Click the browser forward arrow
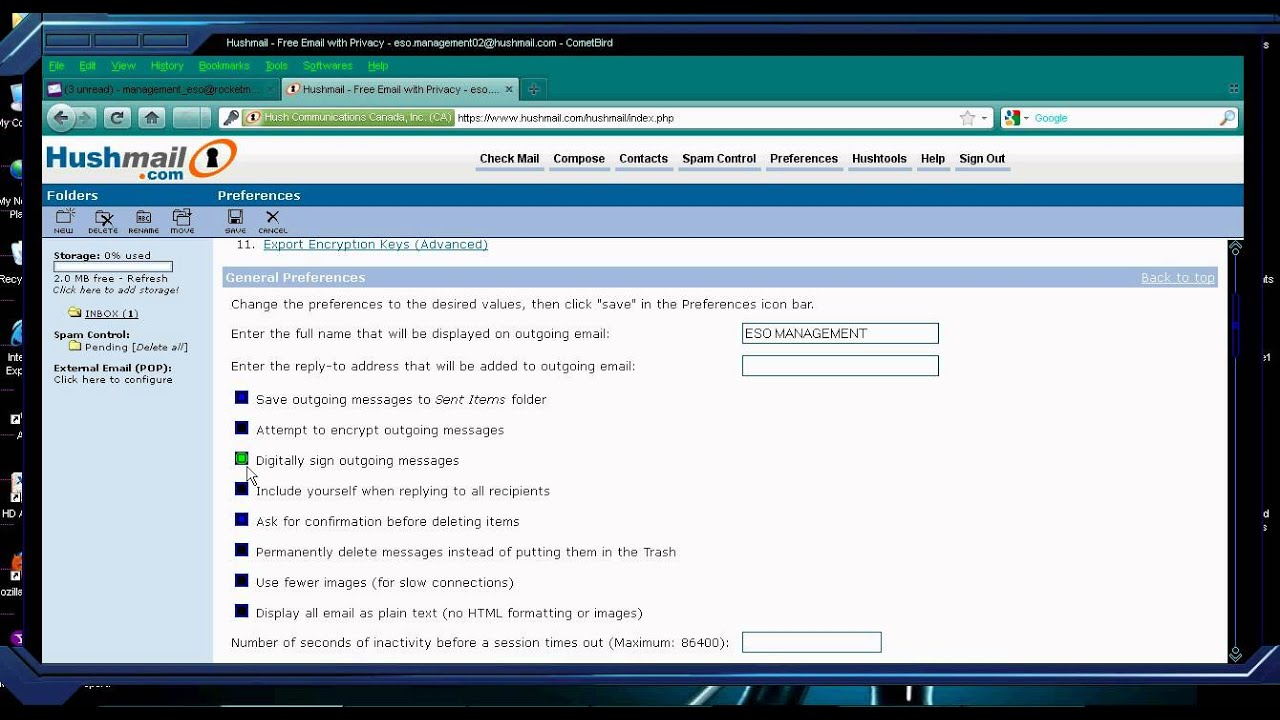 [85, 118]
